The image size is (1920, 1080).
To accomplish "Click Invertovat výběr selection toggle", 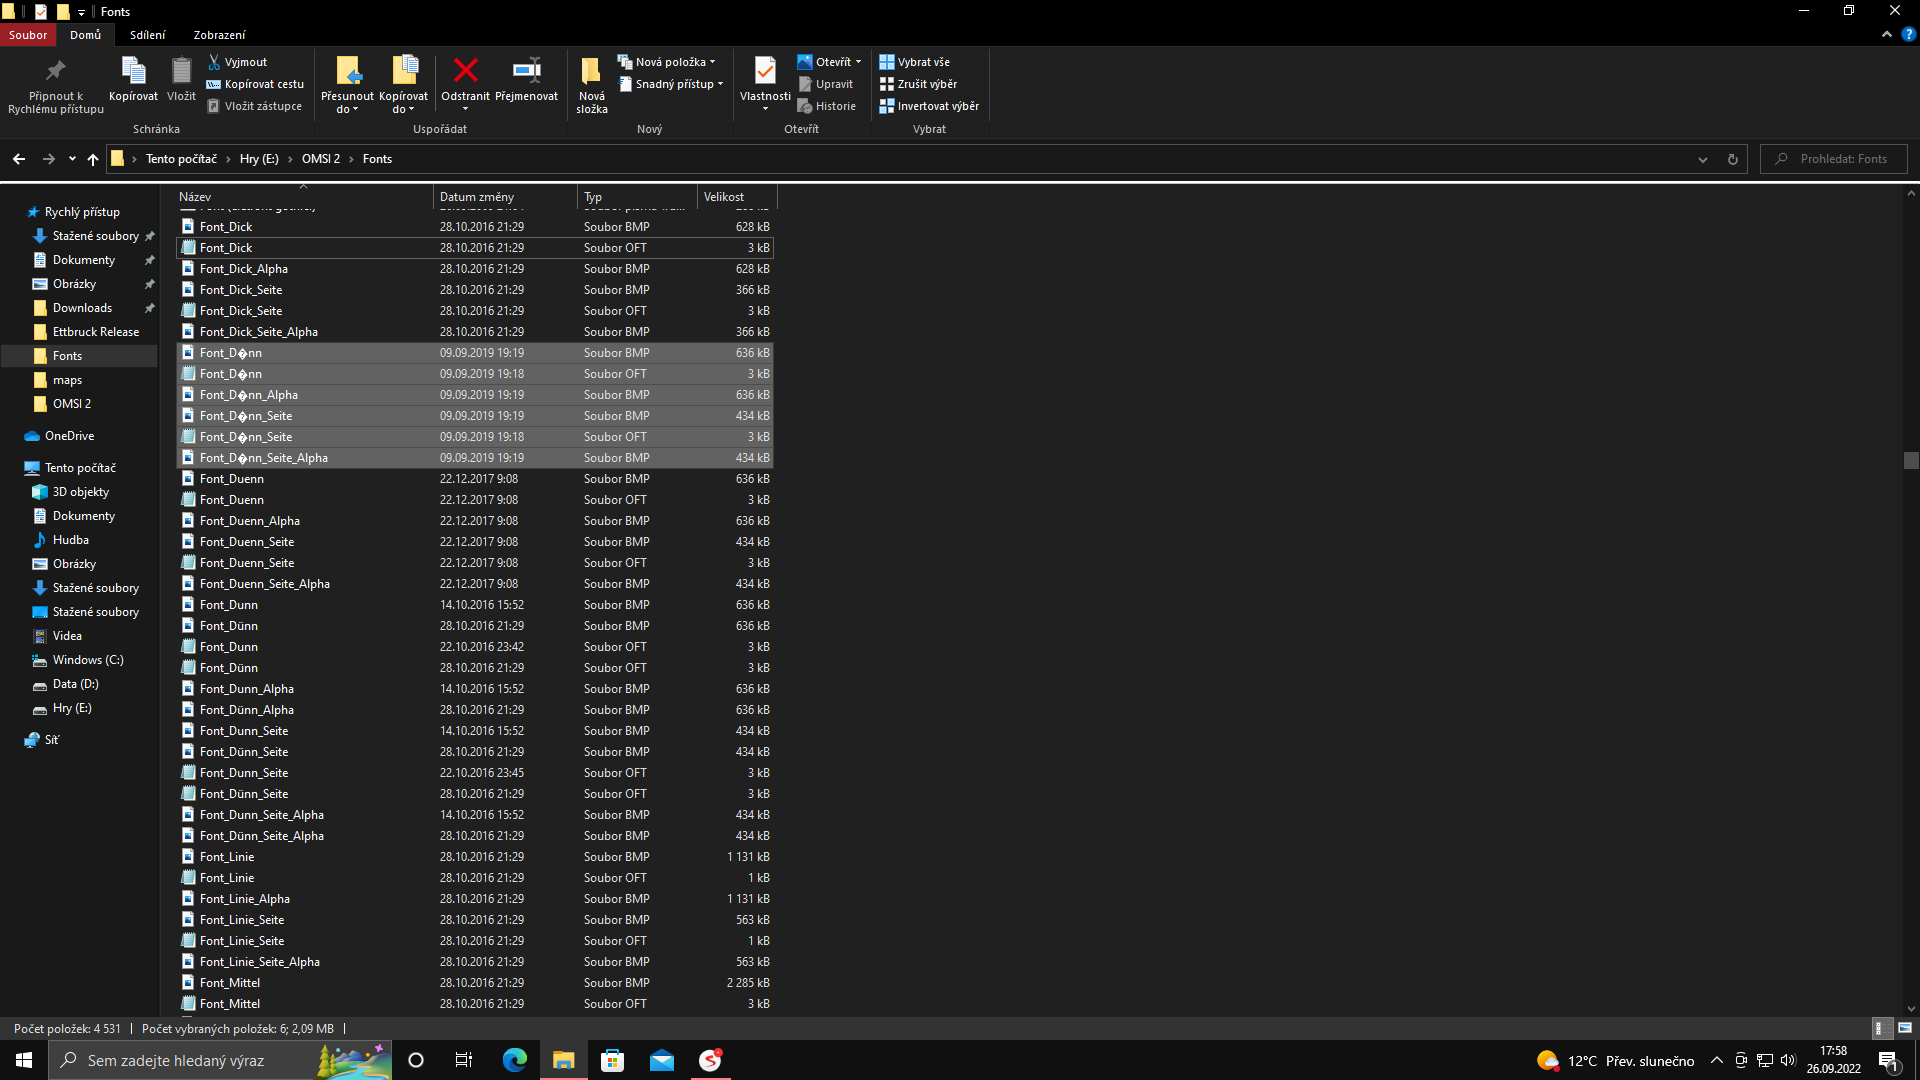I will tap(929, 106).
